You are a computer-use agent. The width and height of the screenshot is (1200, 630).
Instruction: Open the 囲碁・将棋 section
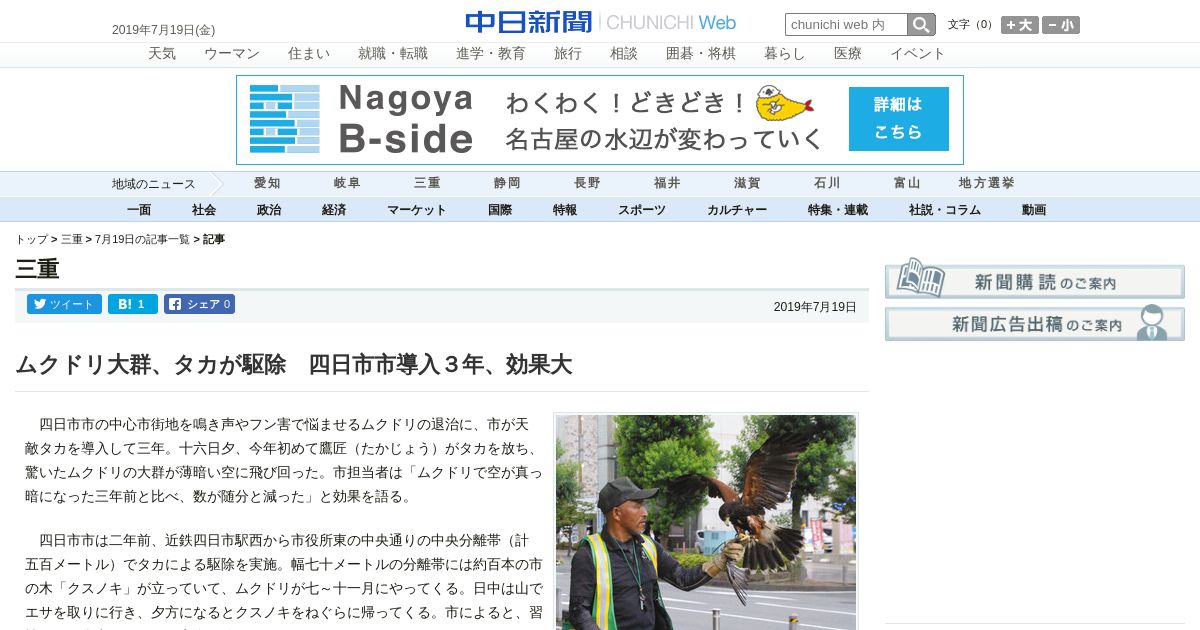[x=701, y=54]
